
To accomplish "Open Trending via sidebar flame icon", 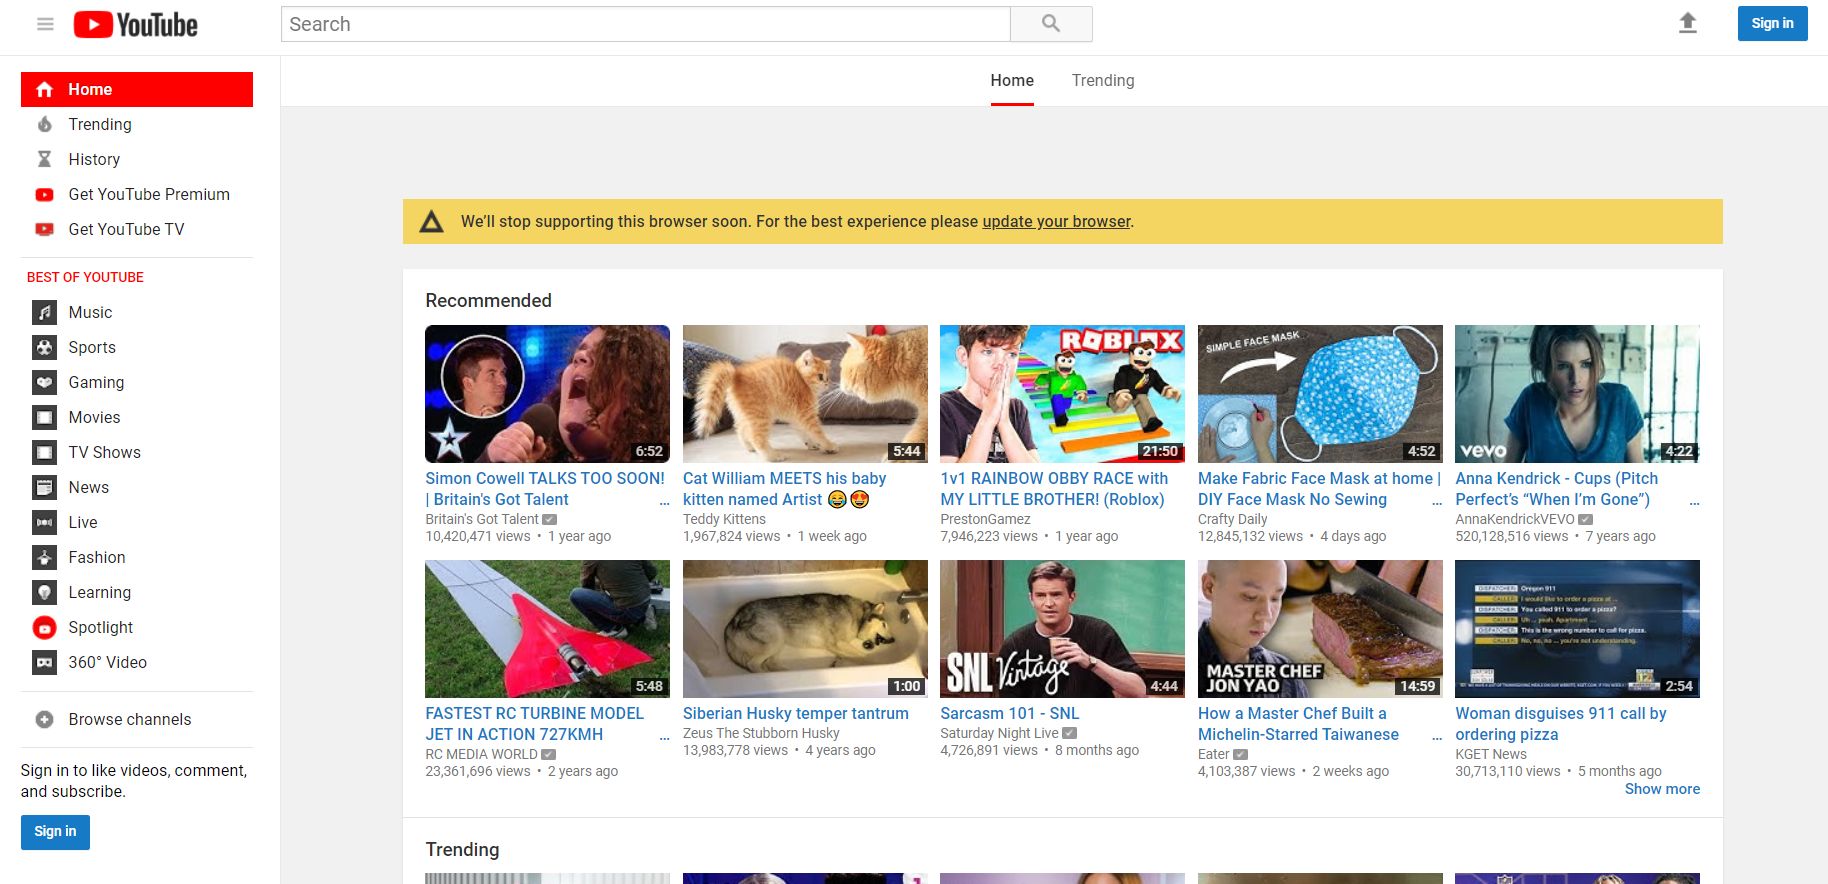I will (x=44, y=124).
